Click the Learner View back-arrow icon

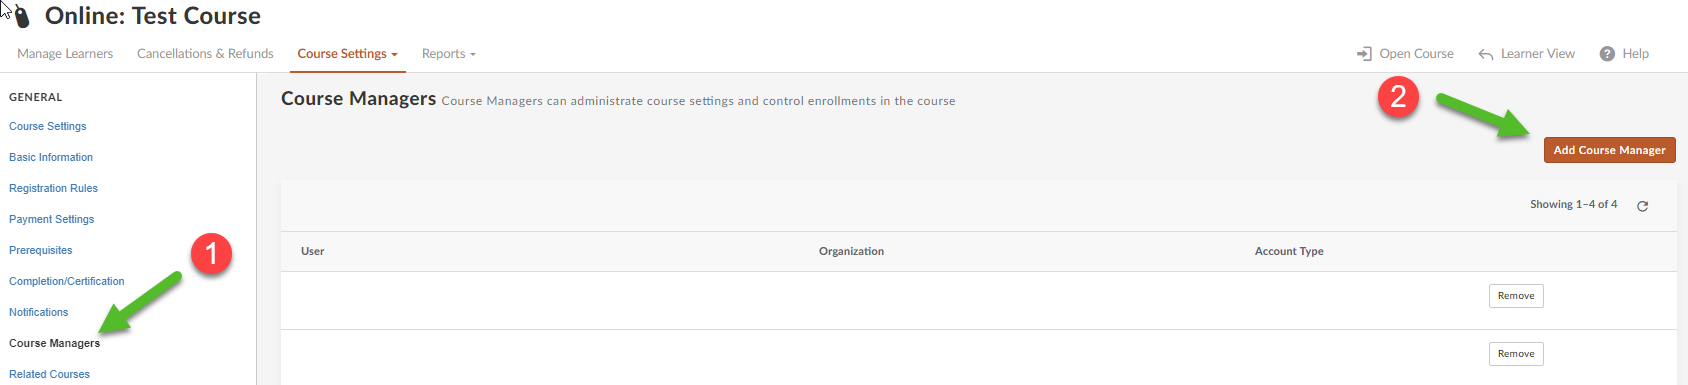click(x=1486, y=55)
